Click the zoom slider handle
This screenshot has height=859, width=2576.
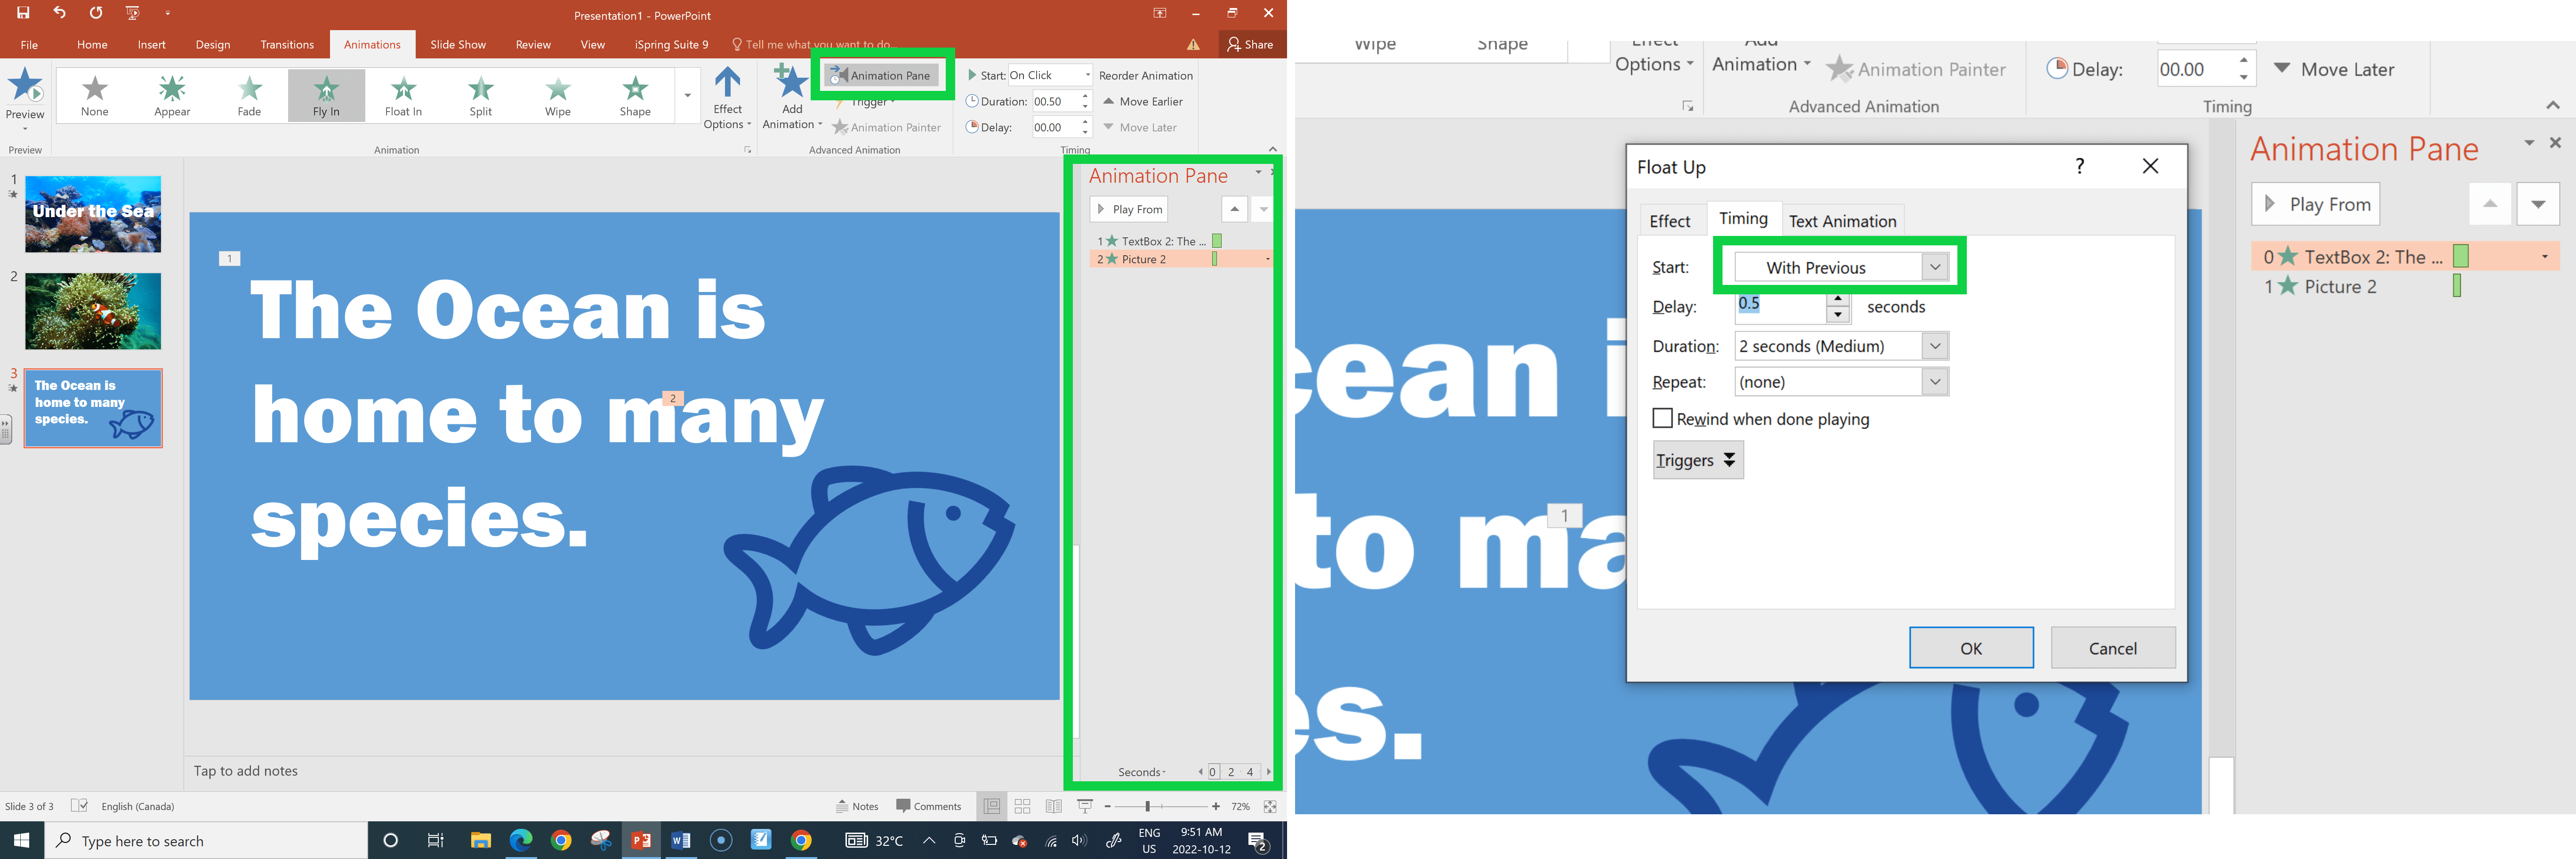1148,806
